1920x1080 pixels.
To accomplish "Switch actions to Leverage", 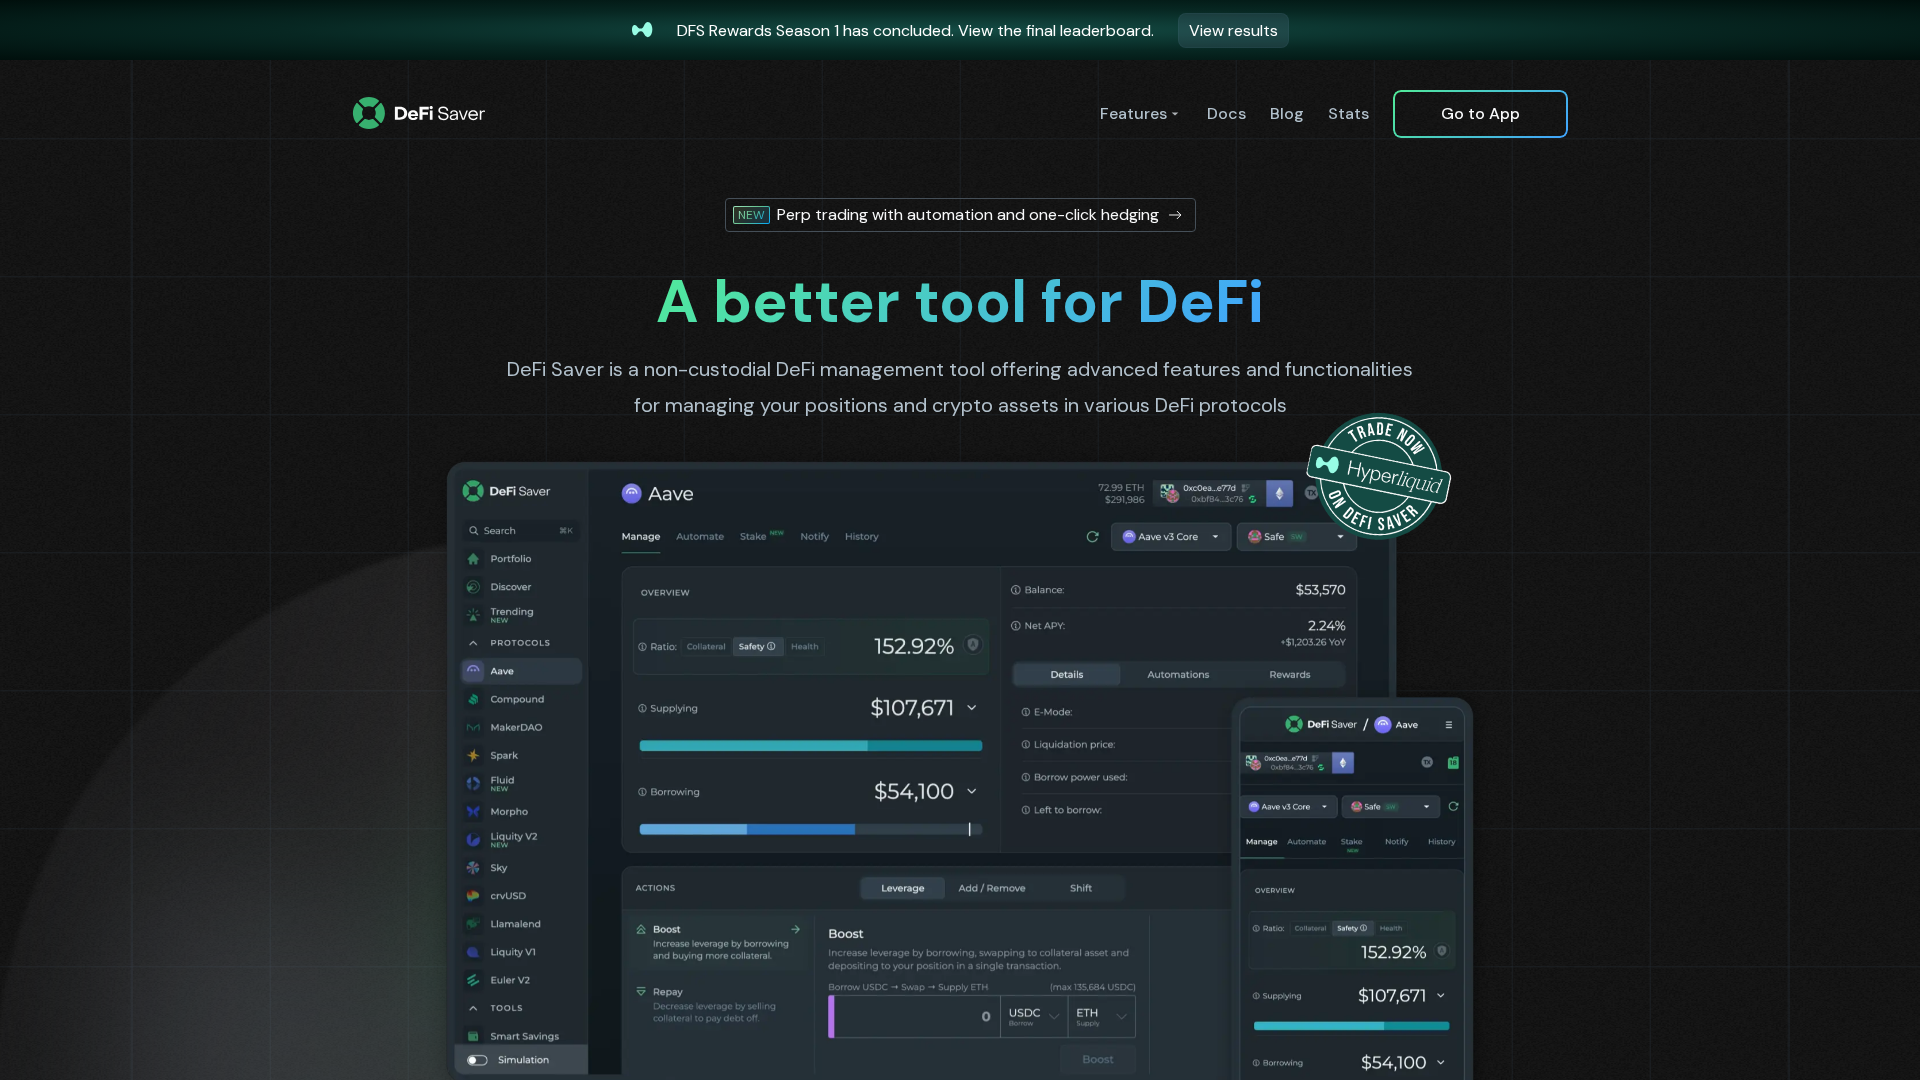I will point(902,888).
